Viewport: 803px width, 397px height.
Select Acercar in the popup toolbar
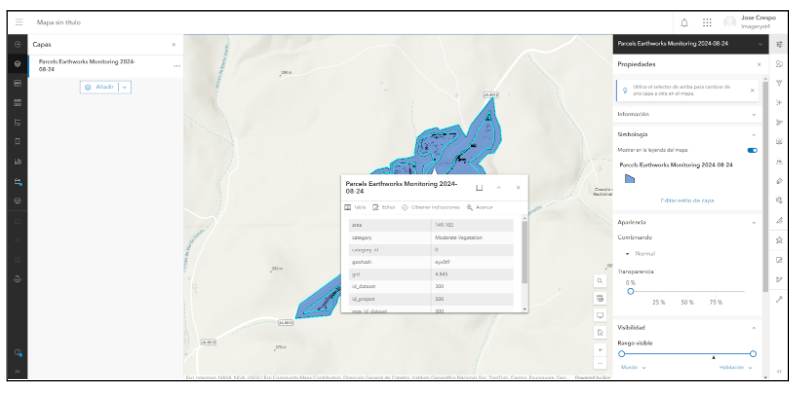tap(480, 207)
